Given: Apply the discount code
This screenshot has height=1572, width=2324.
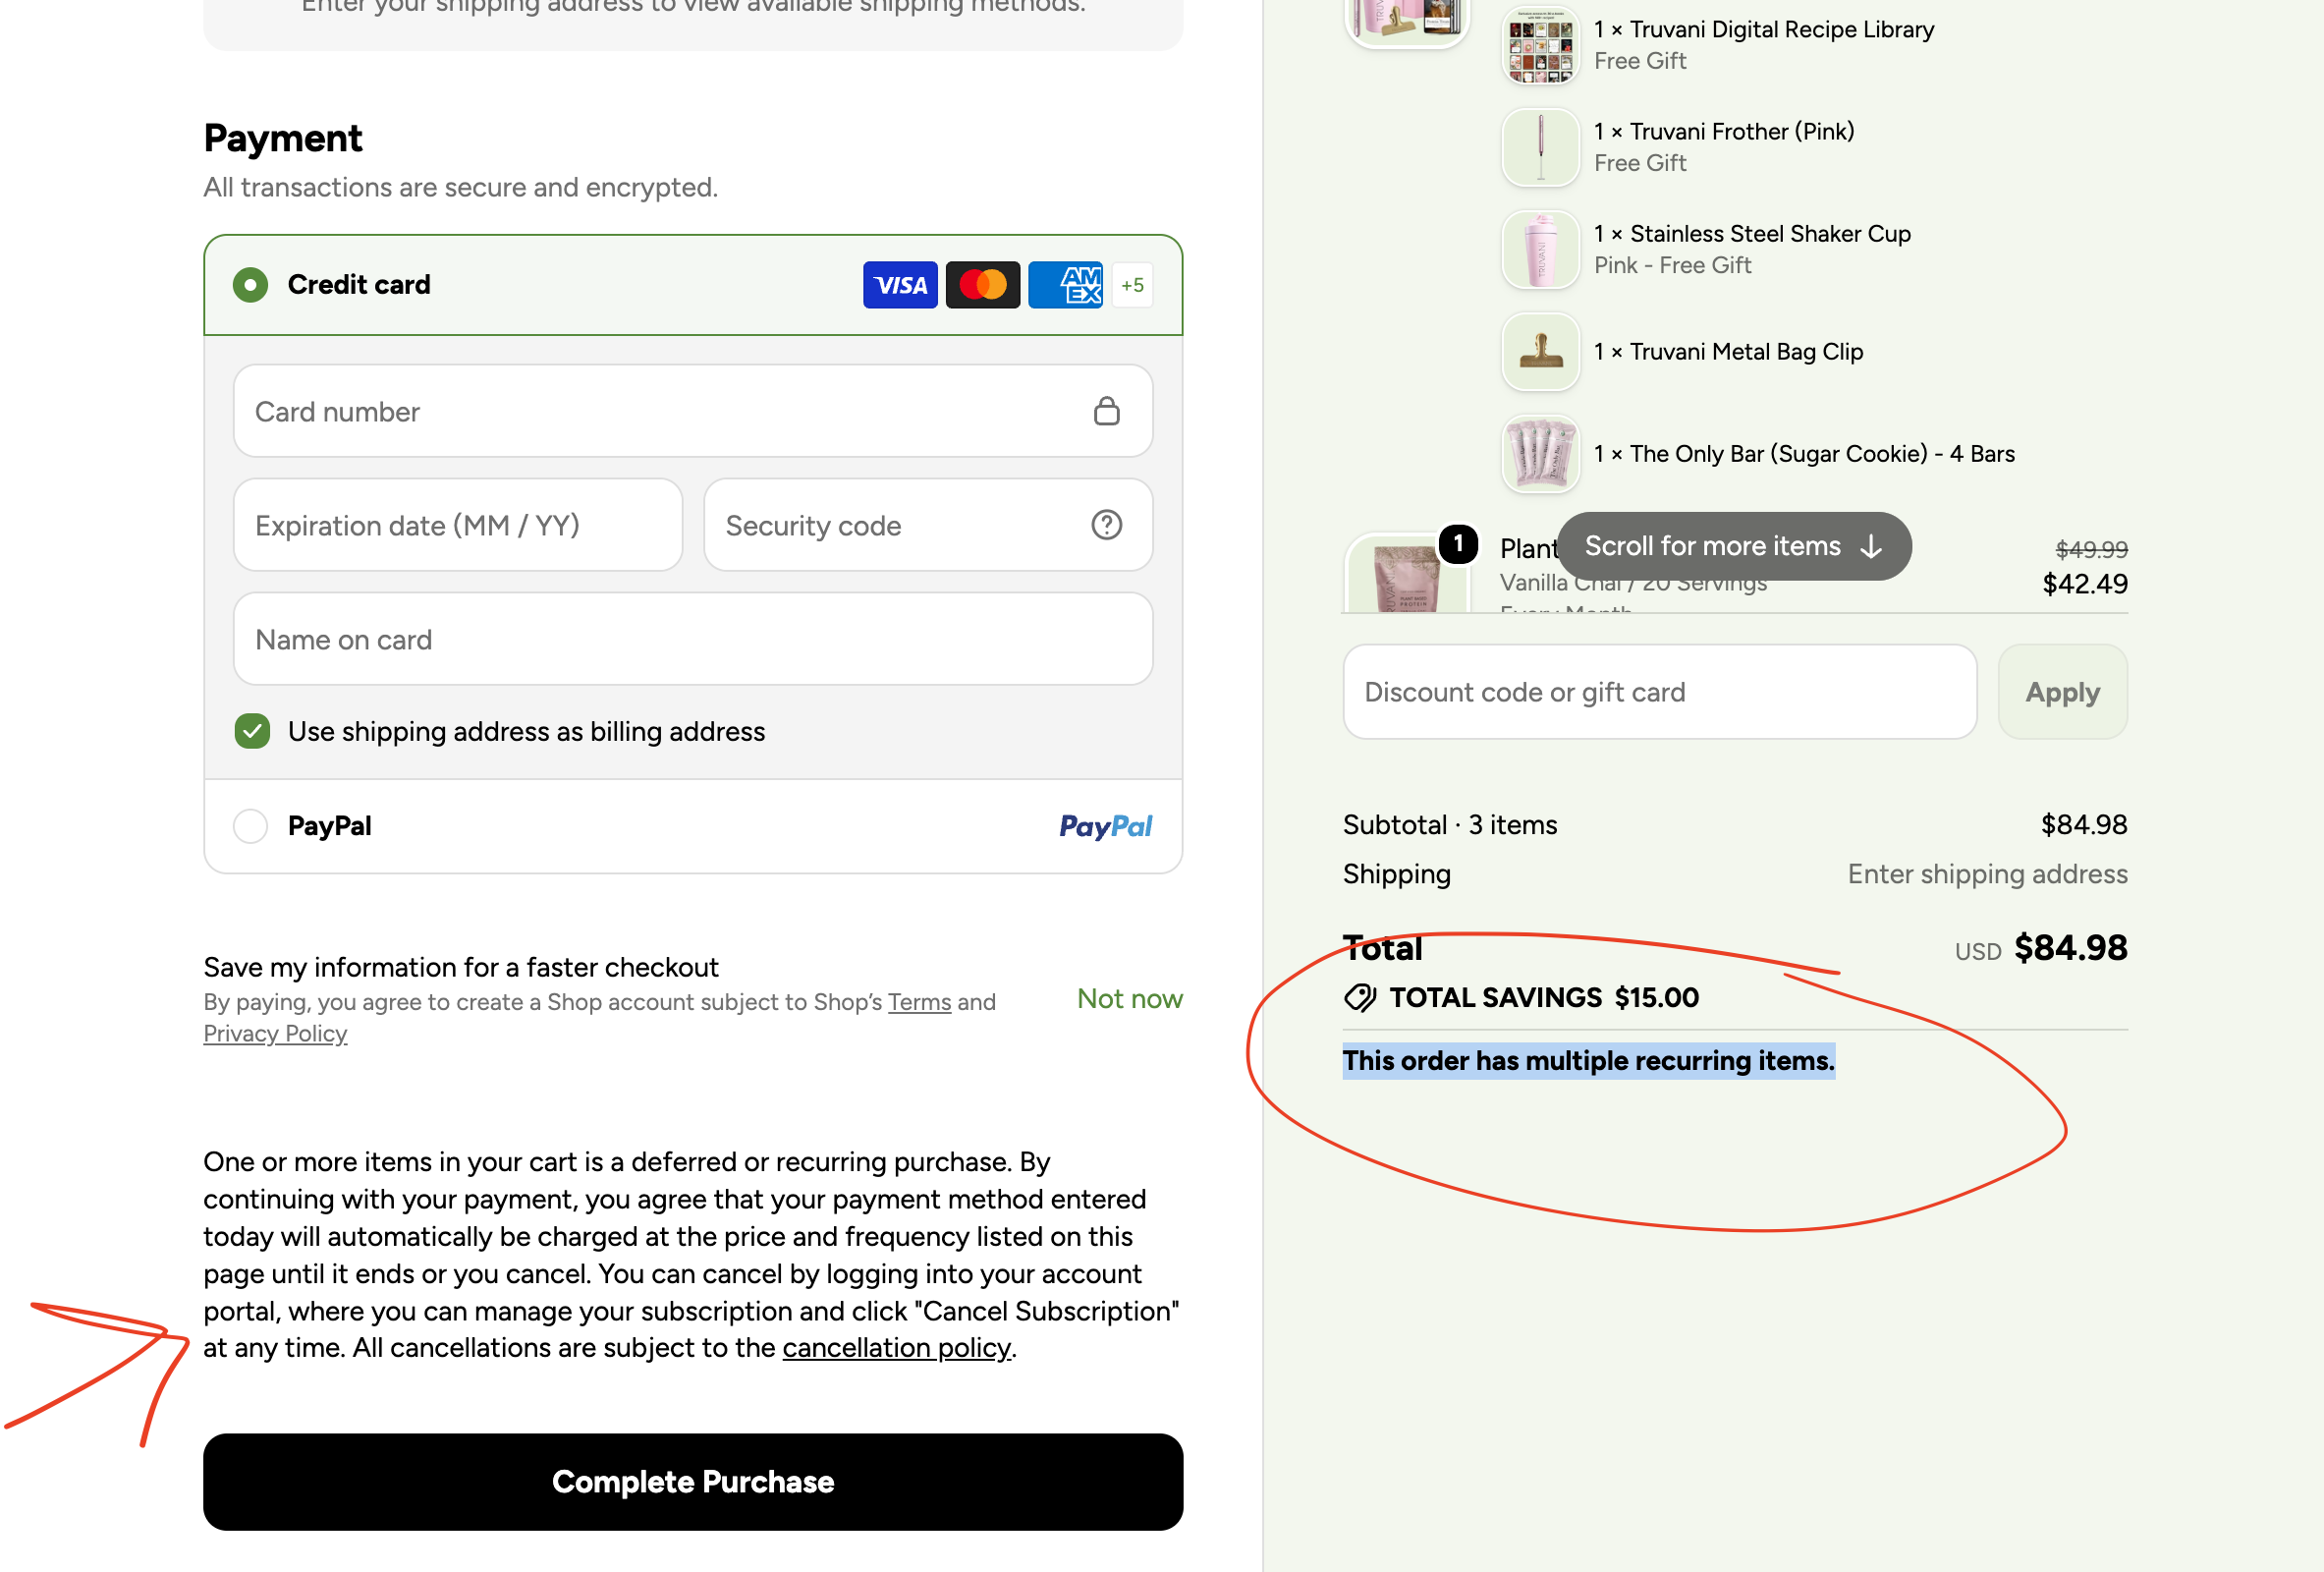Looking at the screenshot, I should pyautogui.click(x=2062, y=692).
